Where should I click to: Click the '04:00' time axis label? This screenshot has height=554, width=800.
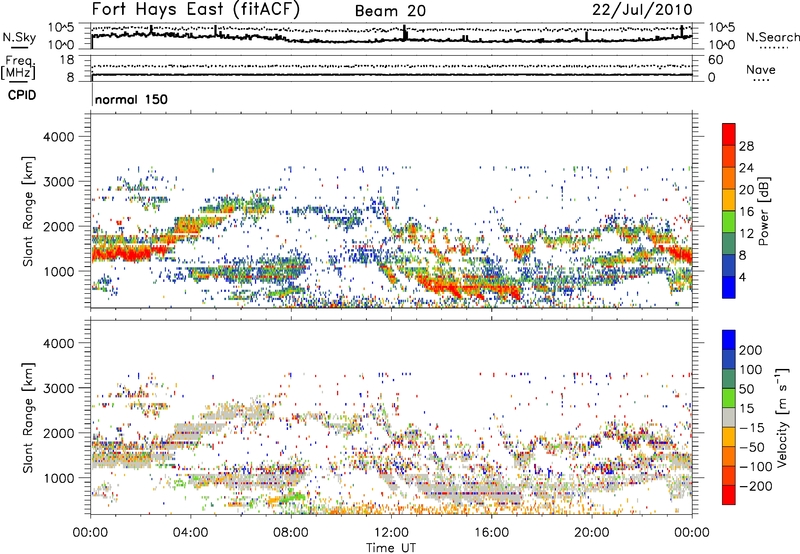pyautogui.click(x=191, y=533)
